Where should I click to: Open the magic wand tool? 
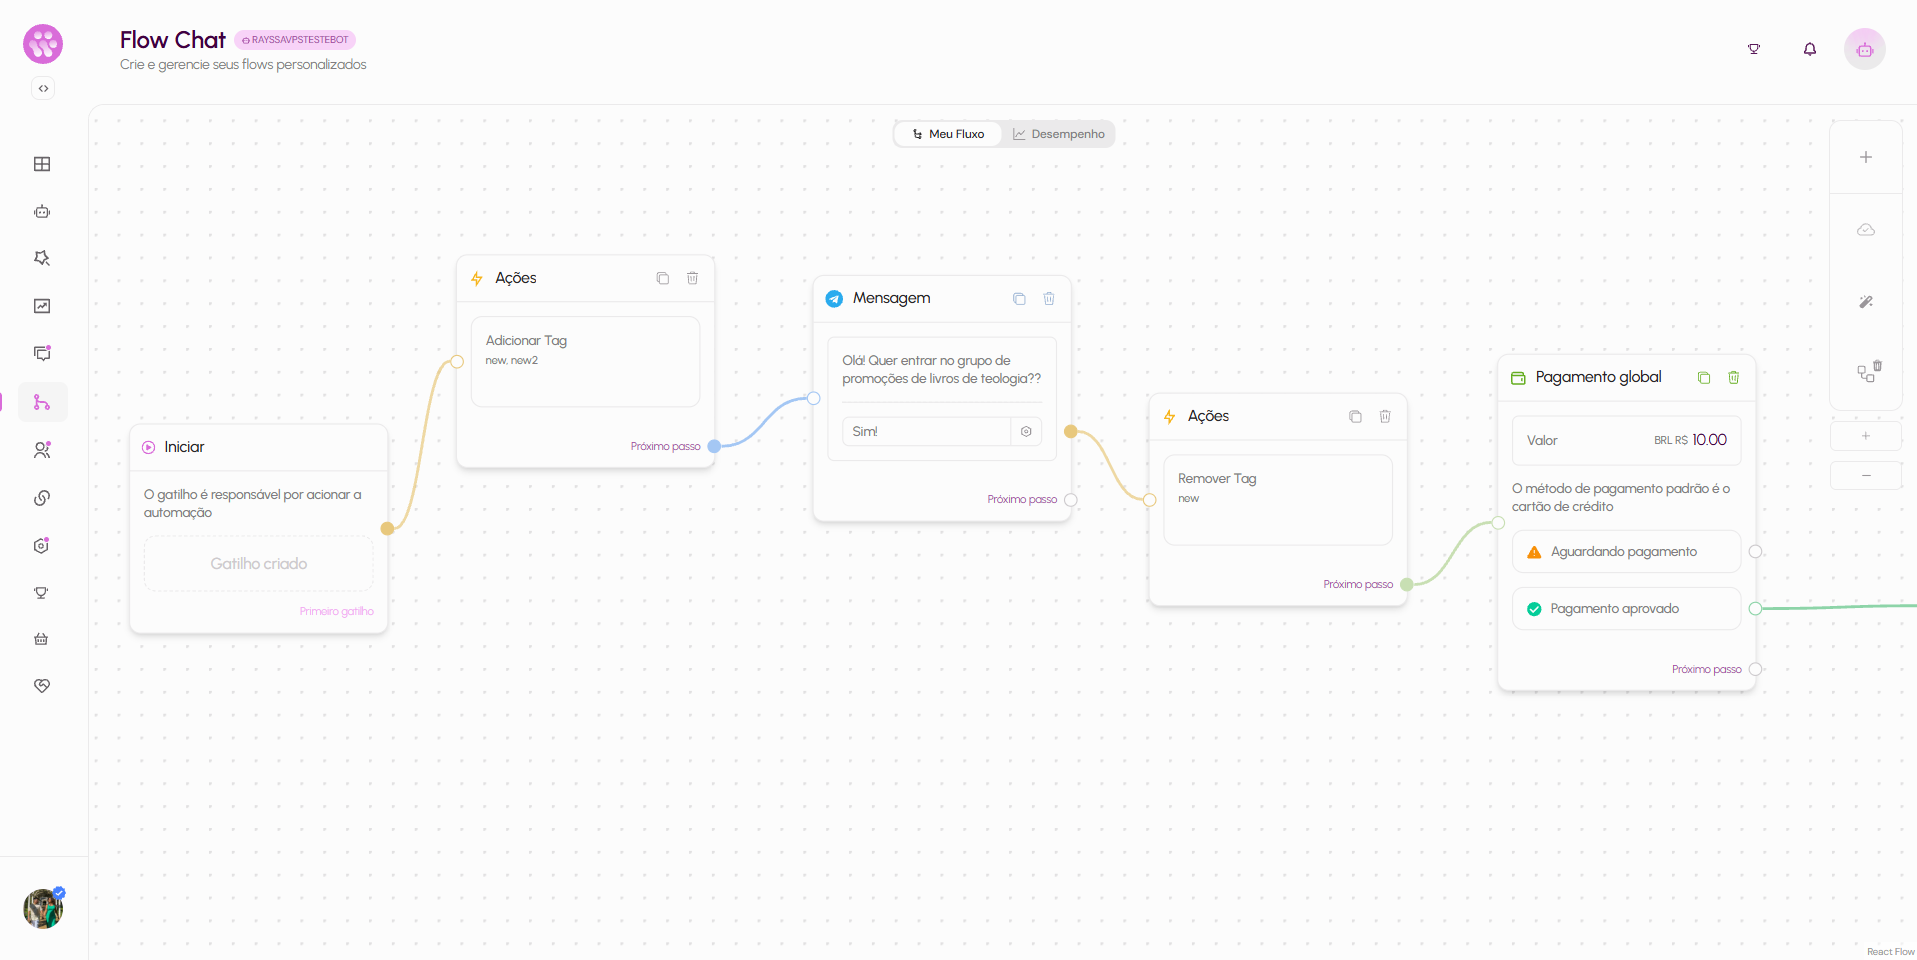[1866, 302]
